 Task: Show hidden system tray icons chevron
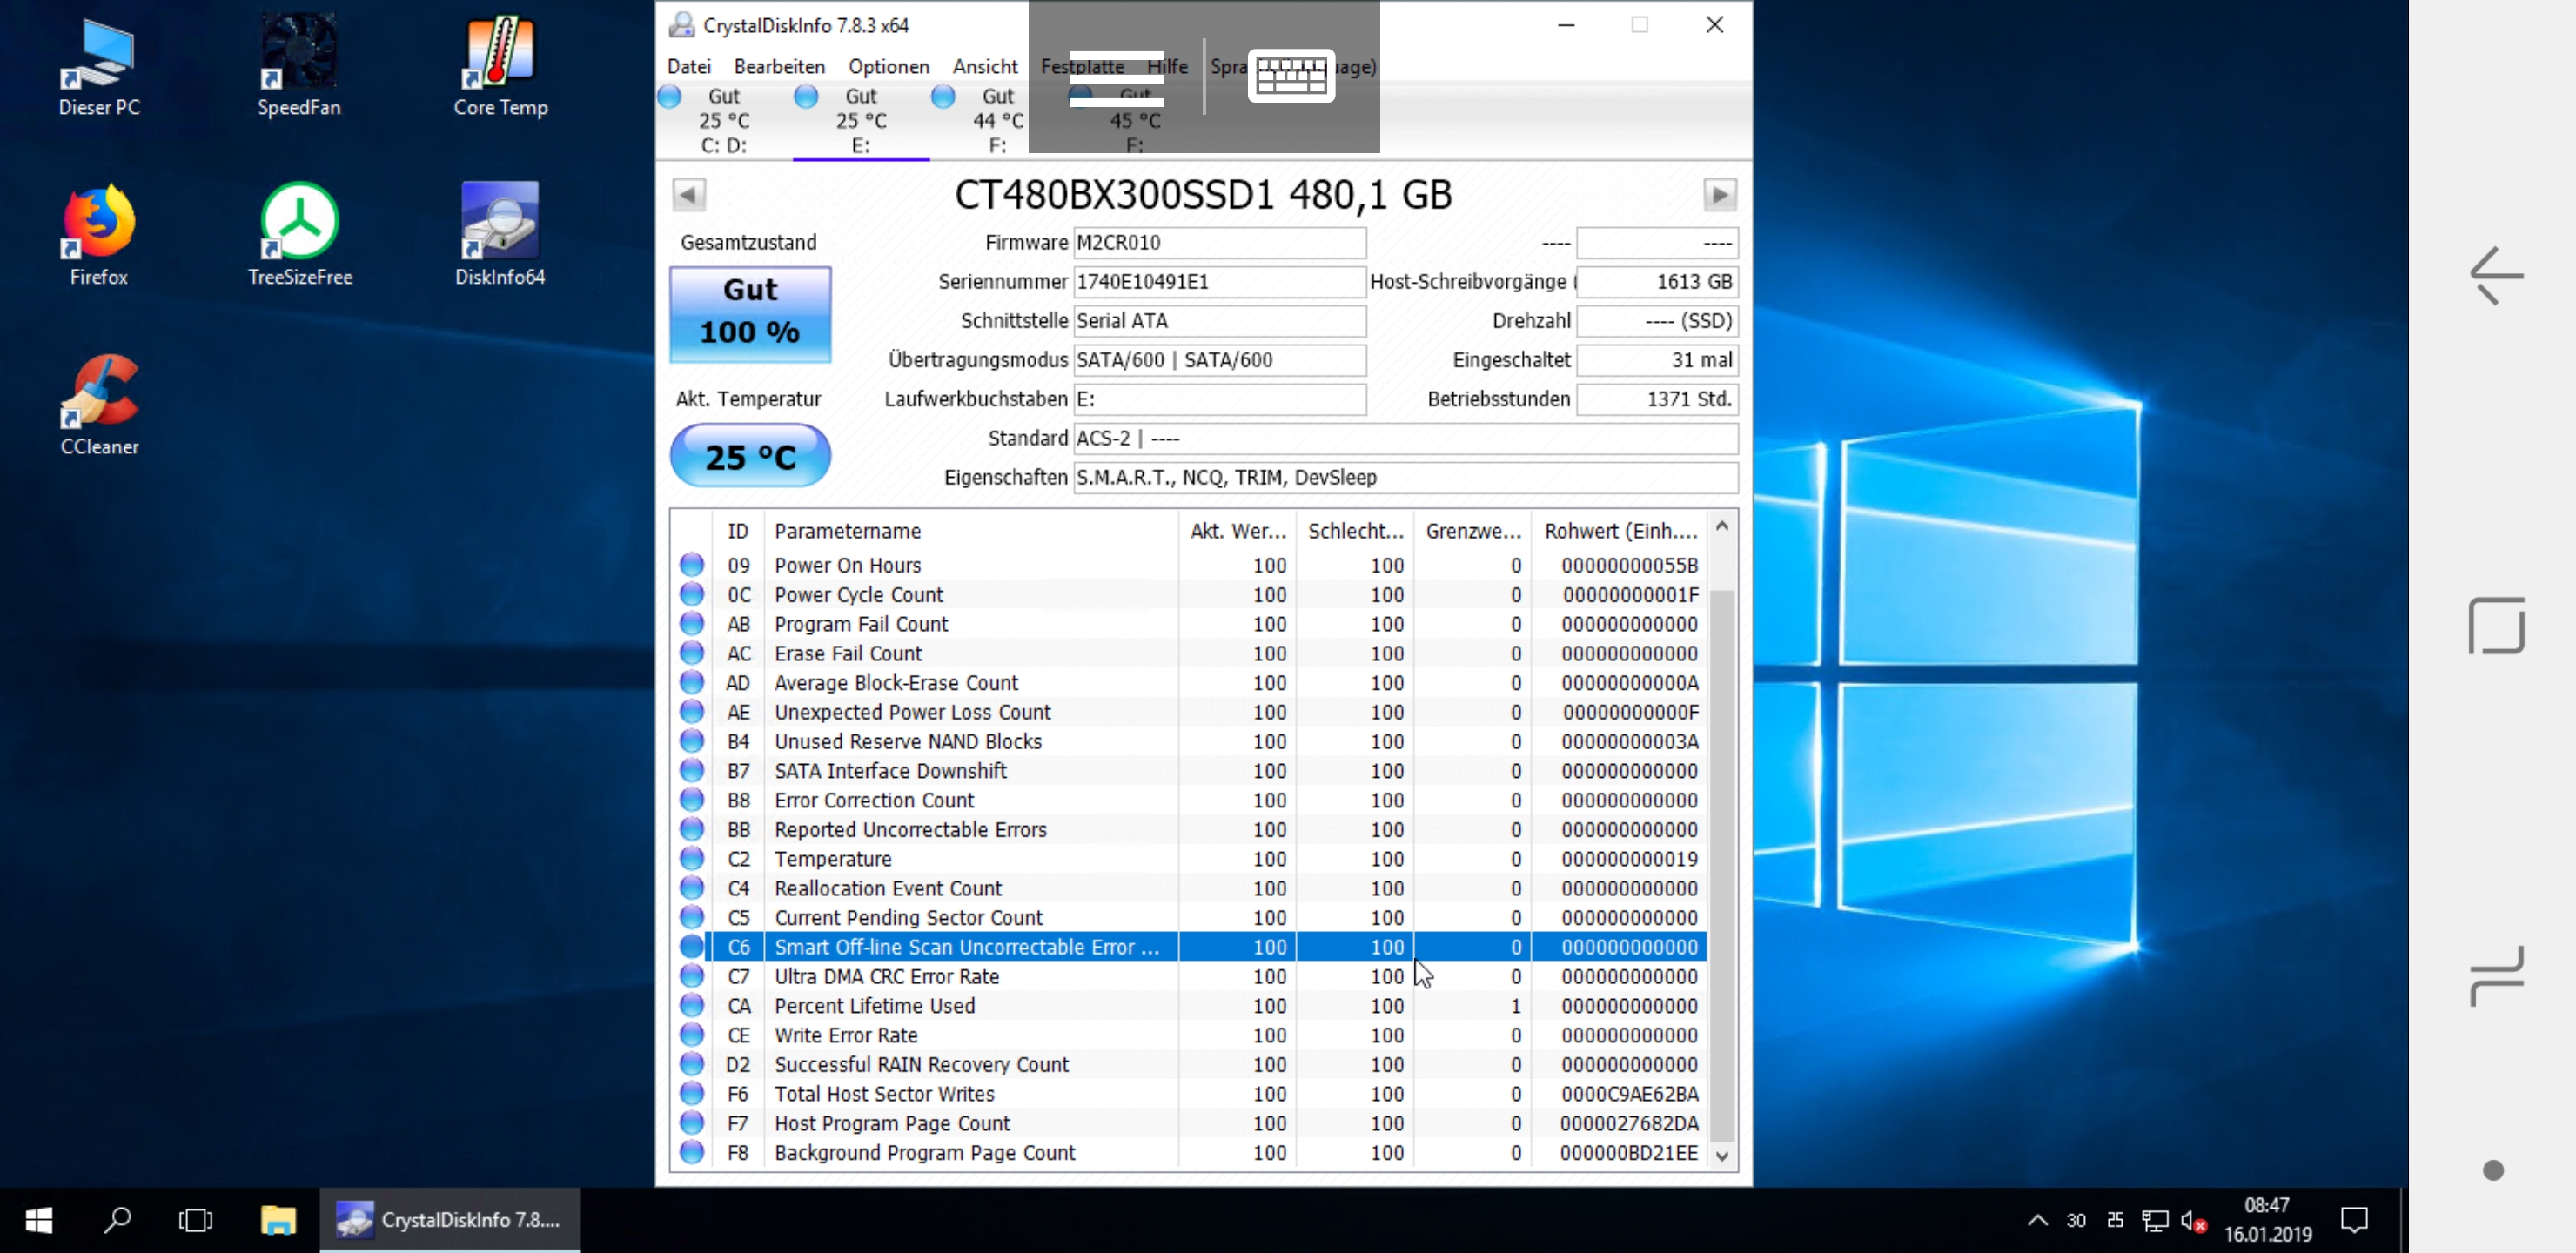2037,1219
